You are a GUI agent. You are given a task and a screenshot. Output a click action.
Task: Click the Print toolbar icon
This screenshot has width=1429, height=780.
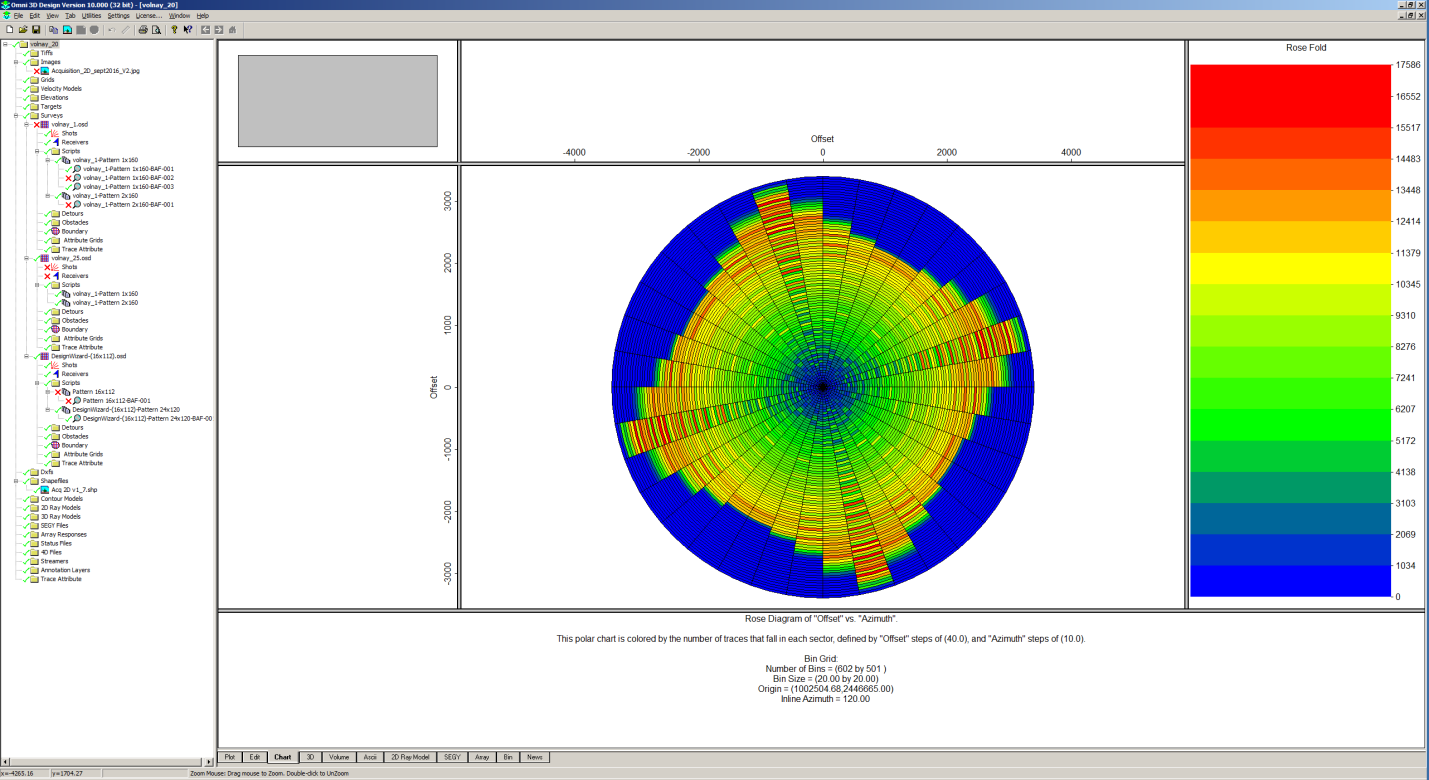pyautogui.click(x=143, y=30)
